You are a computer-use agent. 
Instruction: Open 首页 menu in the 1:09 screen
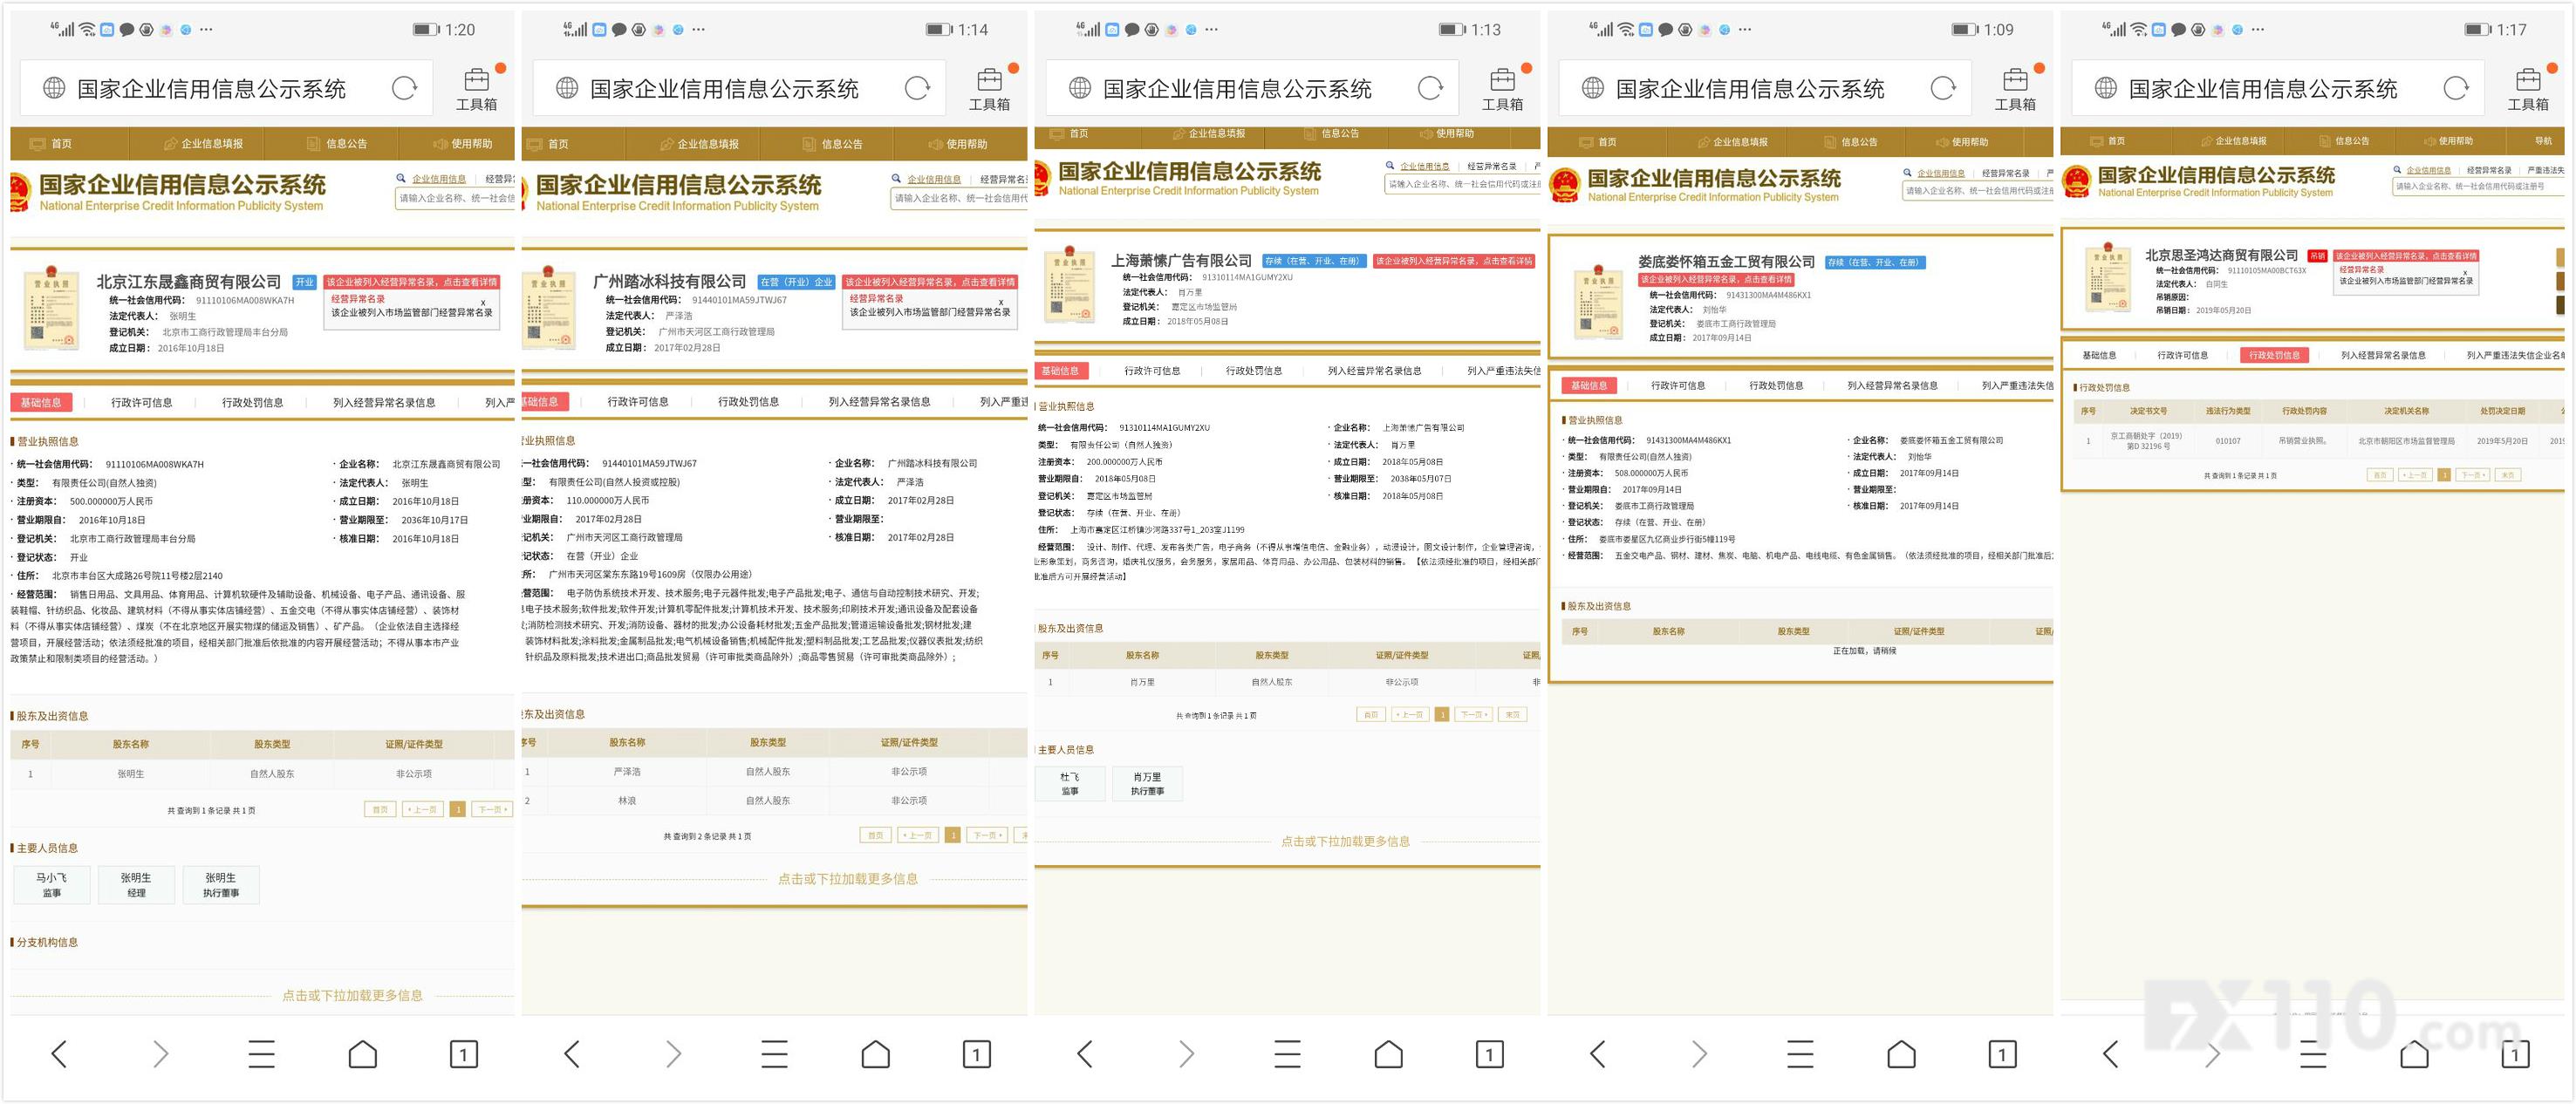coord(1598,142)
